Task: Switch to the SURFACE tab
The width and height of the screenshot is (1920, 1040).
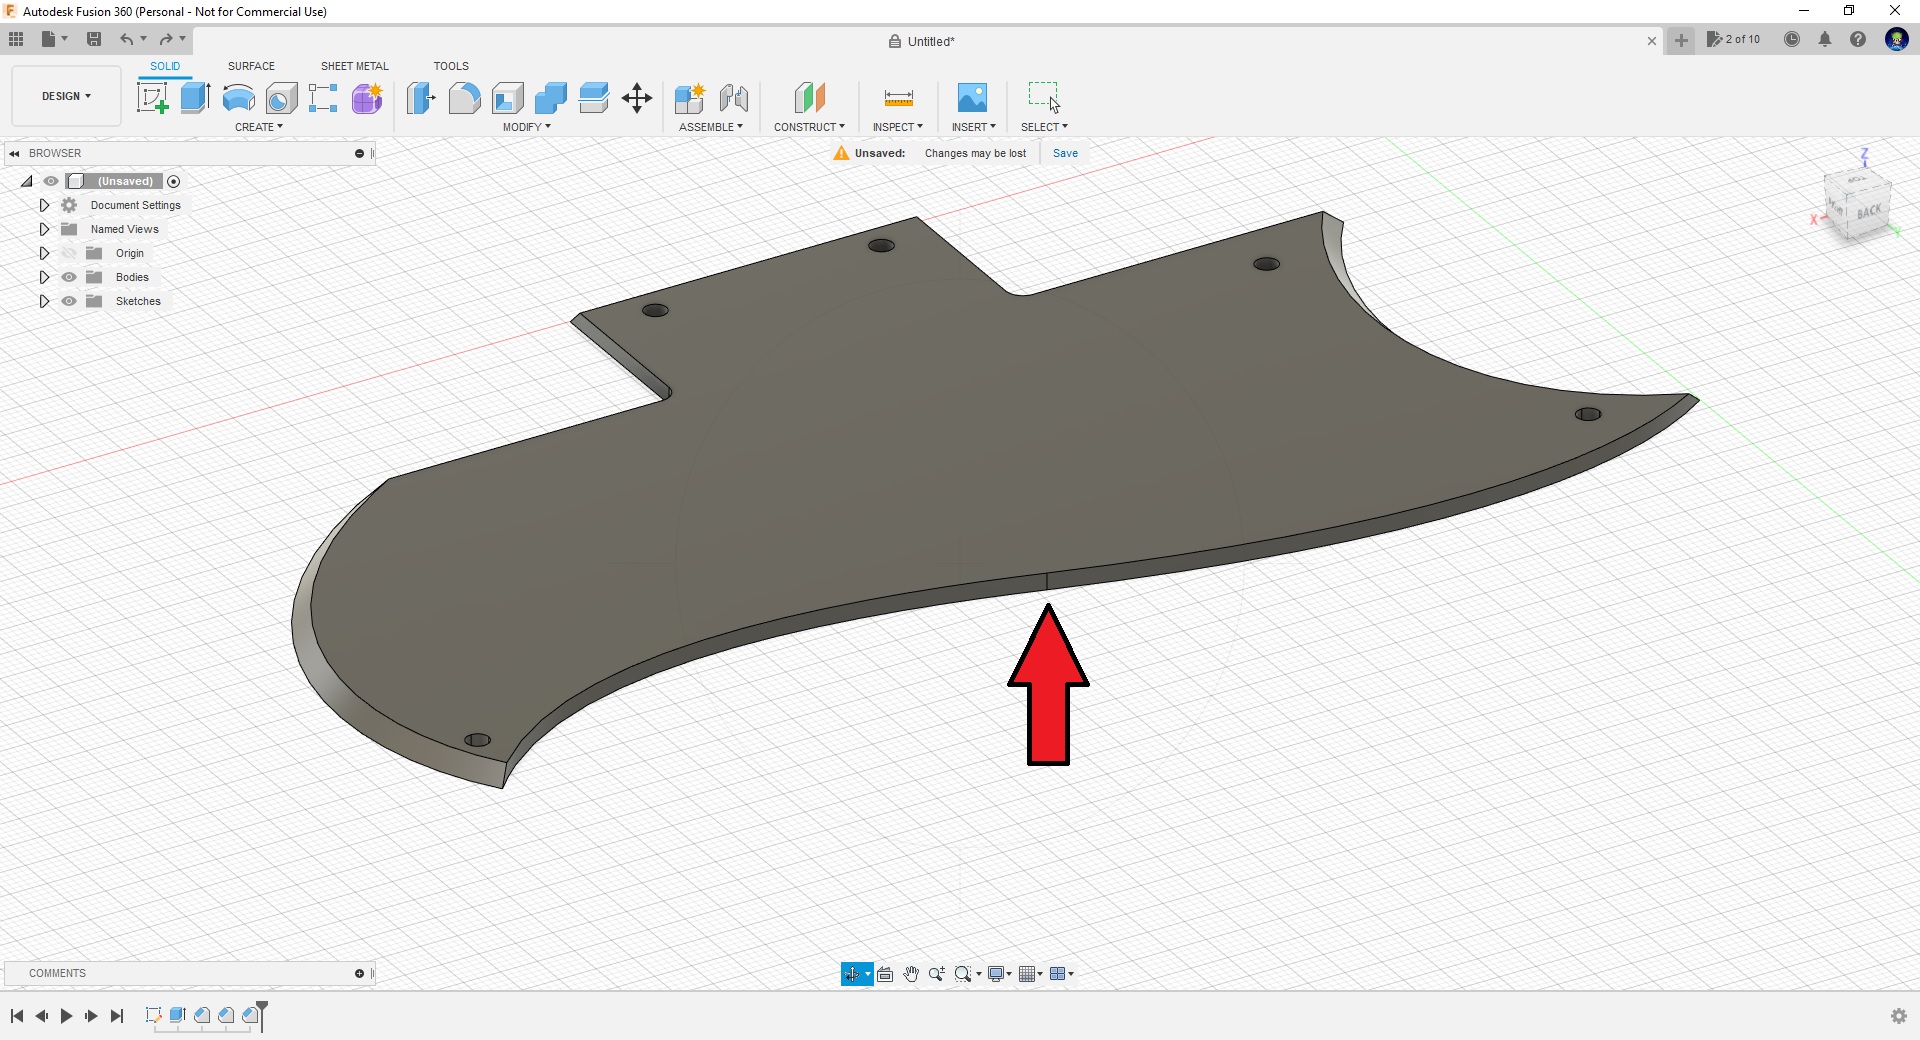Action: [x=251, y=66]
